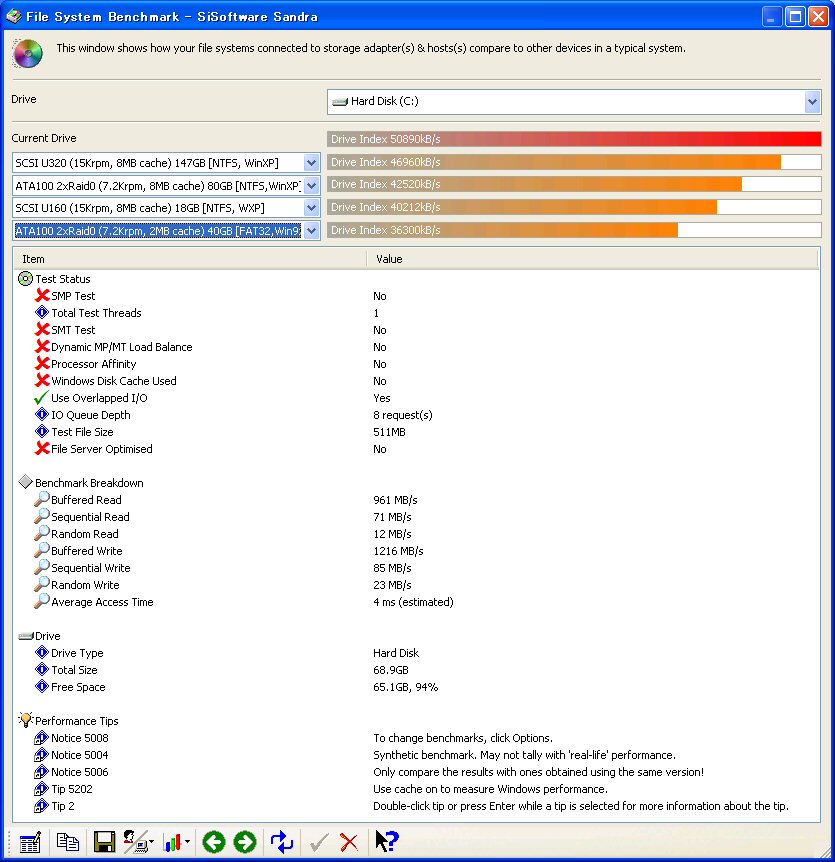Click the Sandra app icon in title bar
This screenshot has height=862, width=835.
pyautogui.click(x=14, y=16)
